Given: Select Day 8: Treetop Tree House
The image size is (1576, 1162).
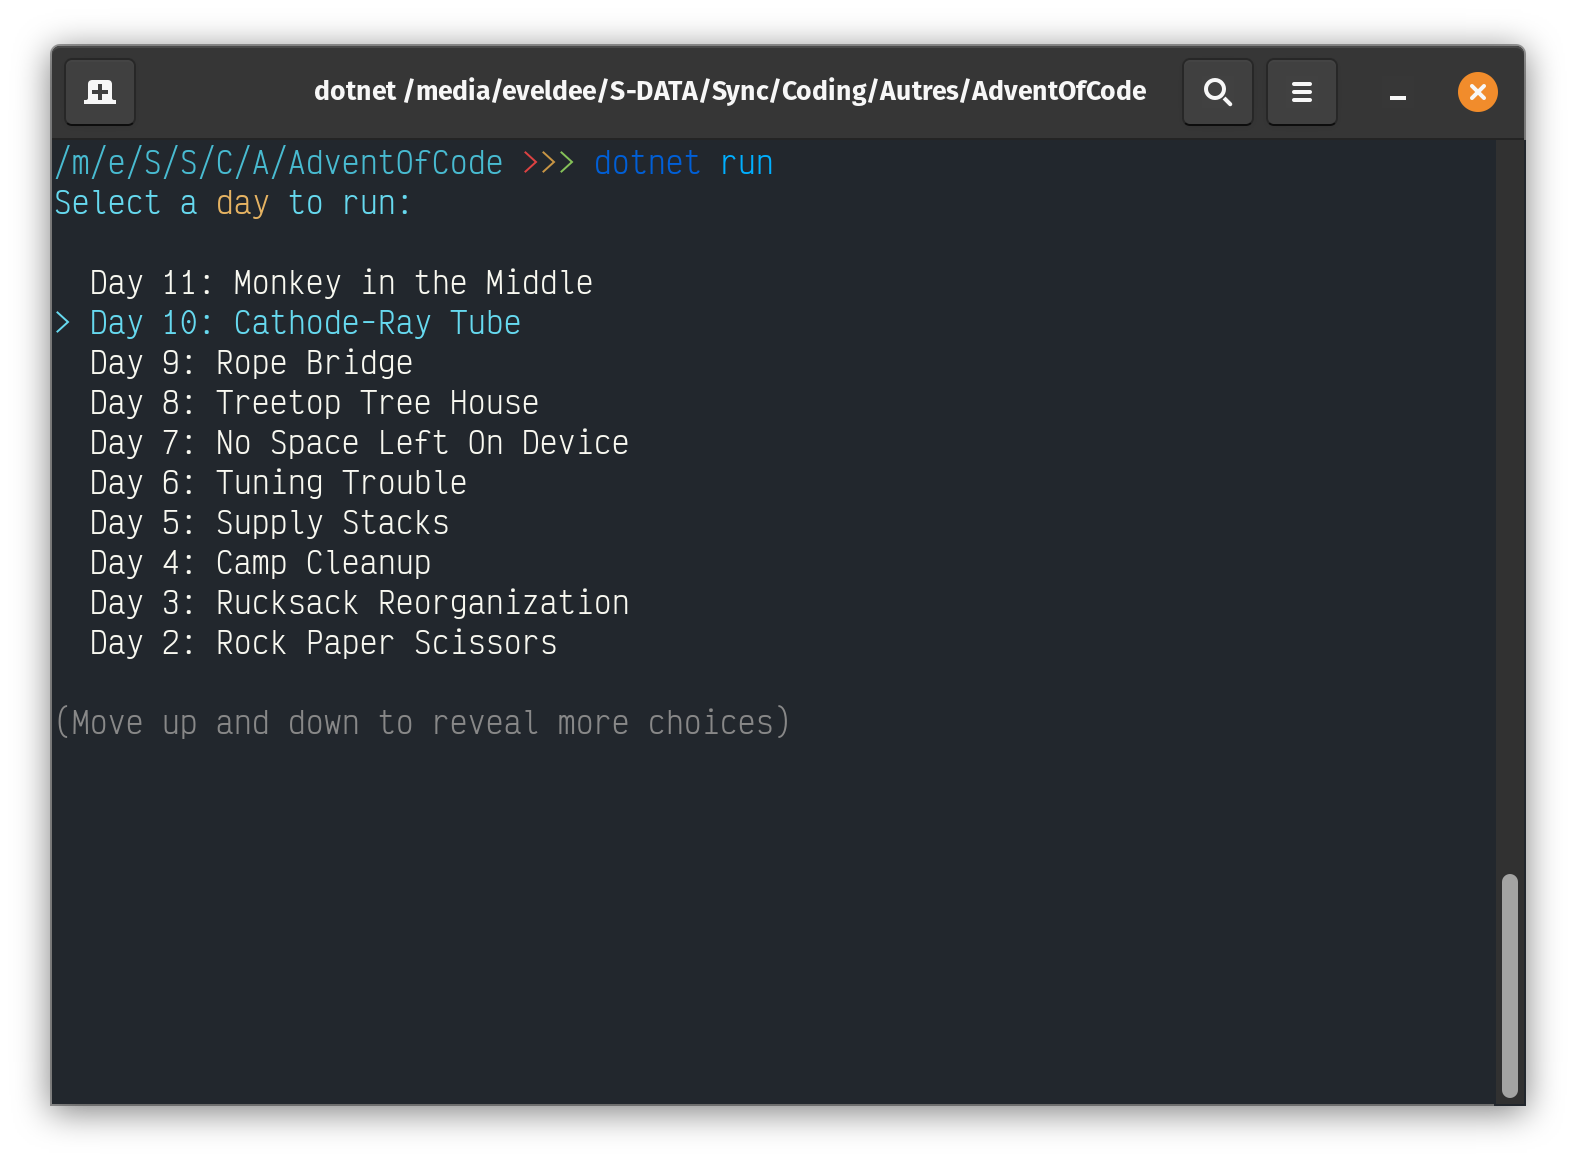Looking at the screenshot, I should pyautogui.click(x=312, y=402).
